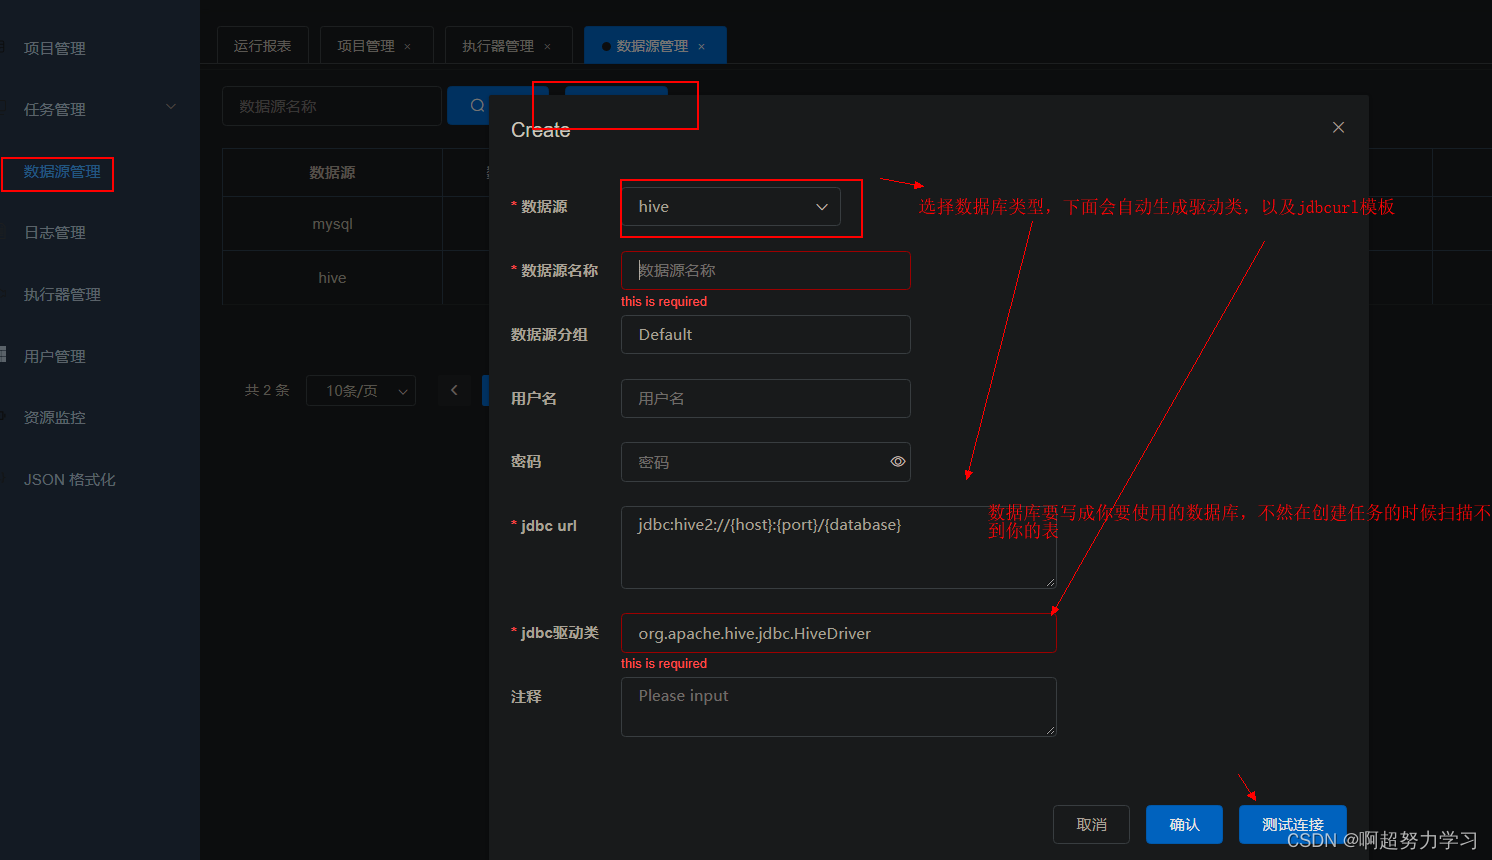
Task: Click the 数据源 column header
Action: [332, 173]
